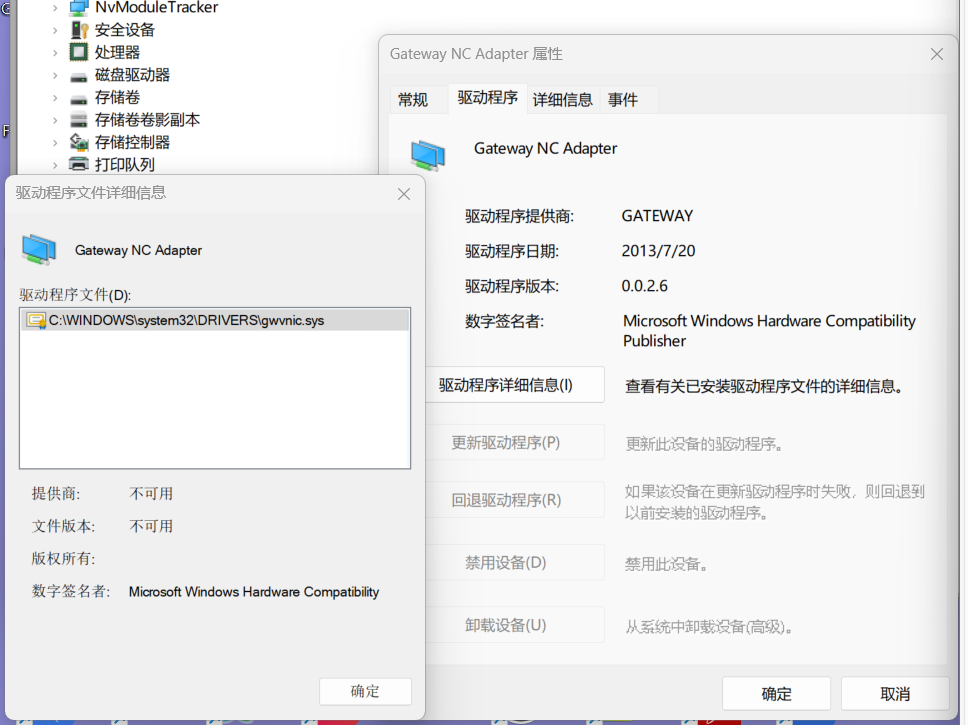Expand the 安全设备 tree node

pyautogui.click(x=55, y=30)
